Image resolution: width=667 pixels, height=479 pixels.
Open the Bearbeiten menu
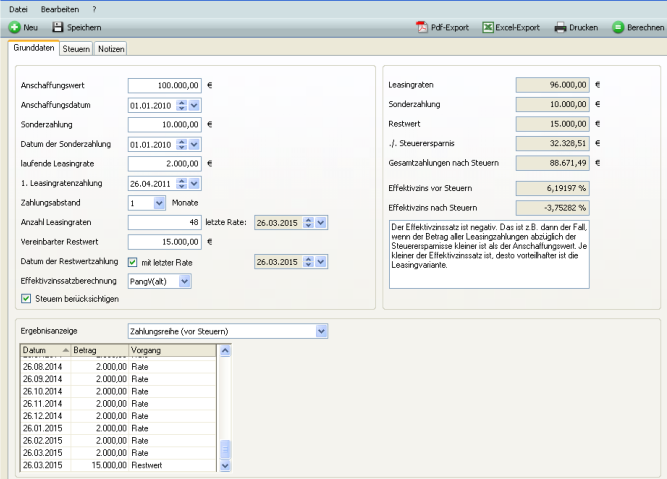pos(60,8)
